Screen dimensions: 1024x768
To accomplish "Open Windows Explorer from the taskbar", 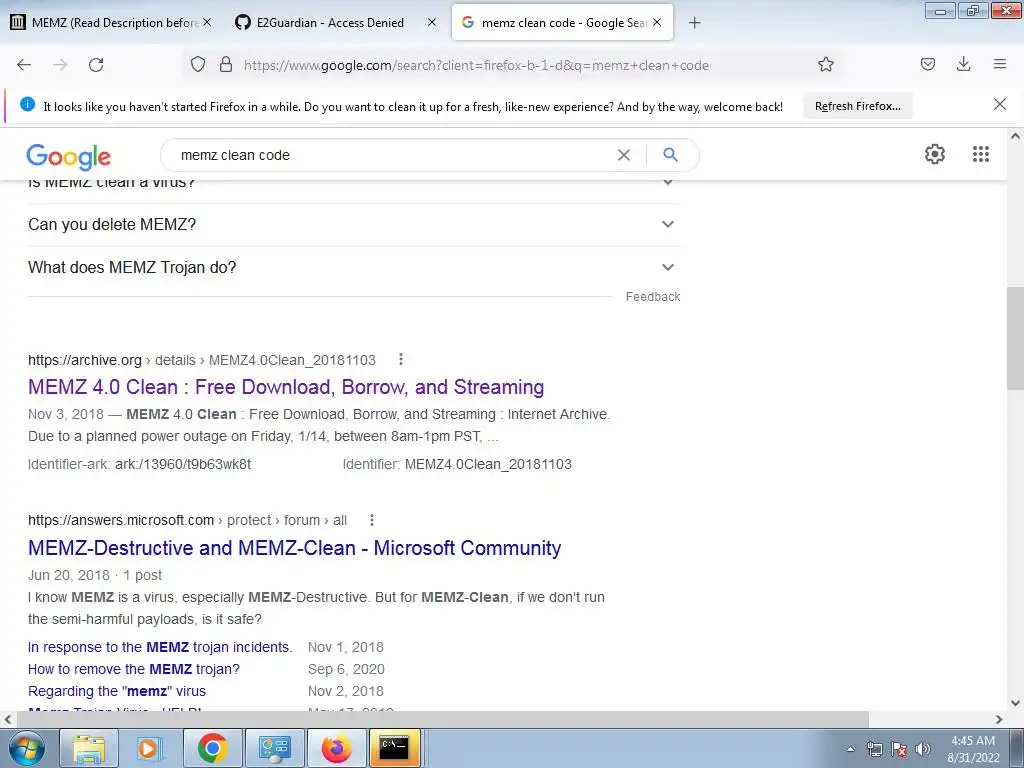I will (x=89, y=748).
